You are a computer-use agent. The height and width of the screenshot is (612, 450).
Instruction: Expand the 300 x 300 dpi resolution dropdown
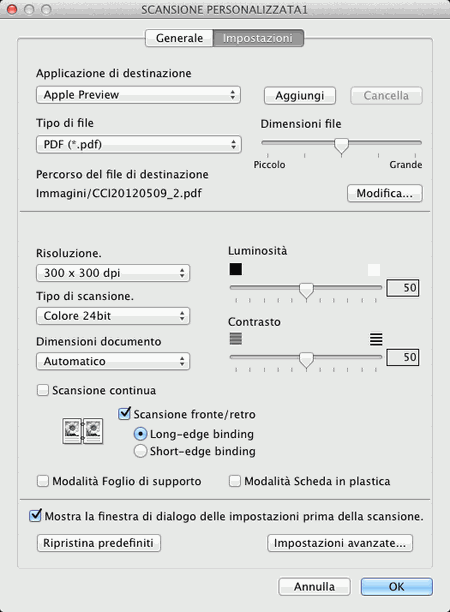tap(113, 273)
